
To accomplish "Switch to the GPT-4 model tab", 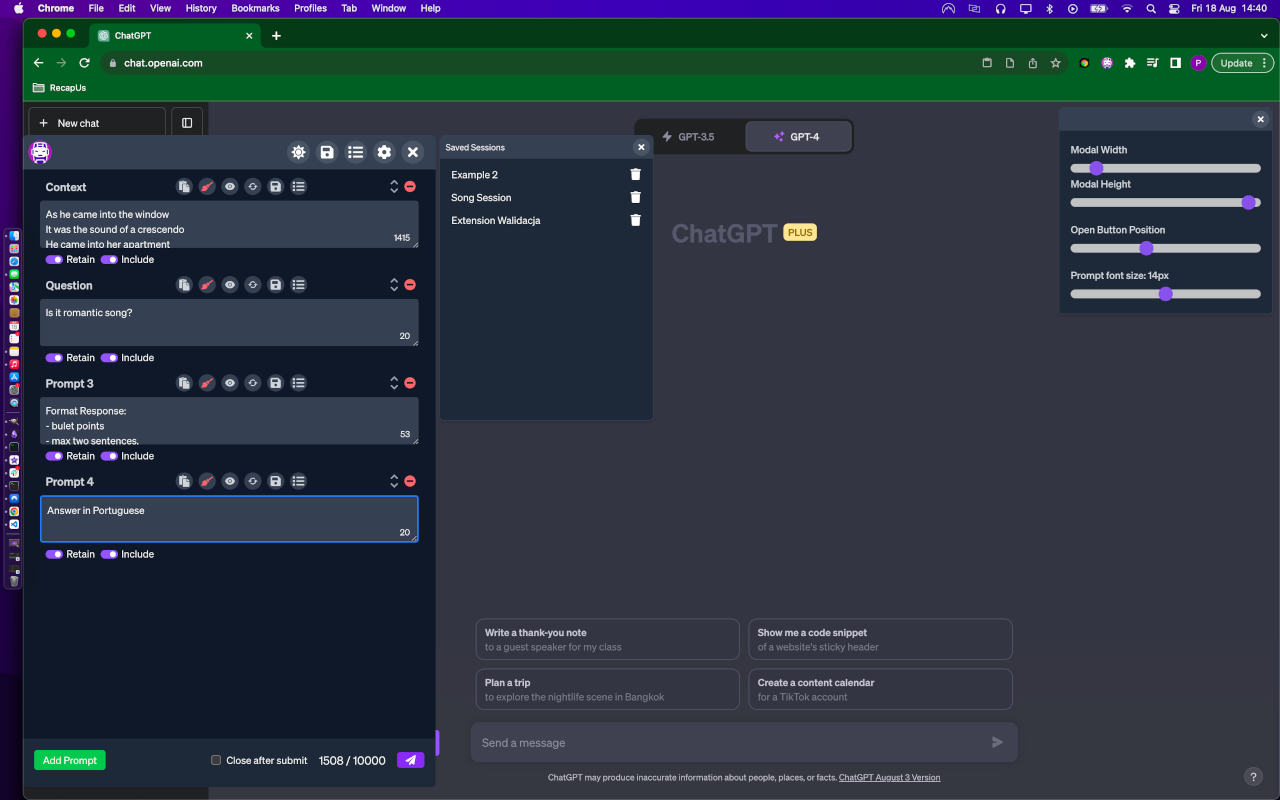I will tap(798, 137).
